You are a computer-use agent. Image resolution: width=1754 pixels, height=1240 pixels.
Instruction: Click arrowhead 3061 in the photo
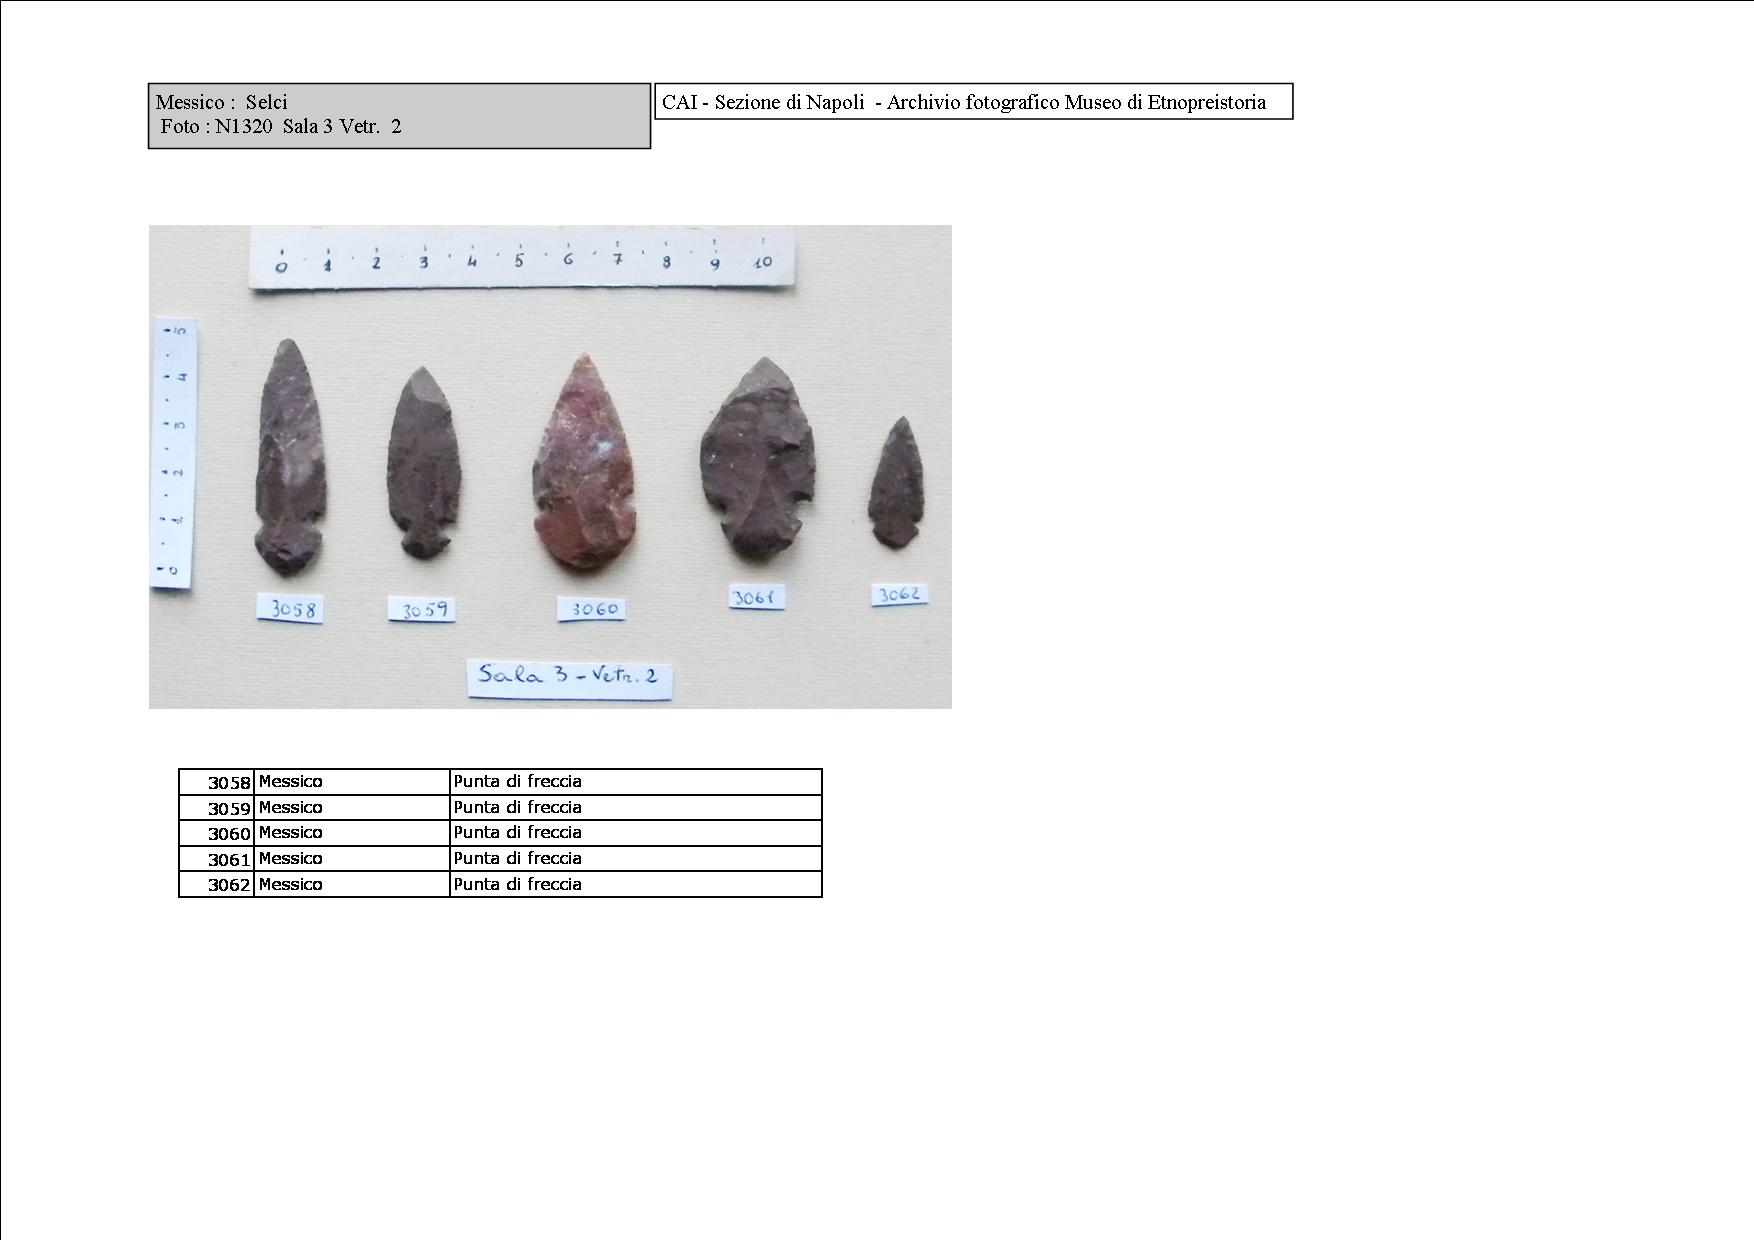pyautogui.click(x=759, y=457)
